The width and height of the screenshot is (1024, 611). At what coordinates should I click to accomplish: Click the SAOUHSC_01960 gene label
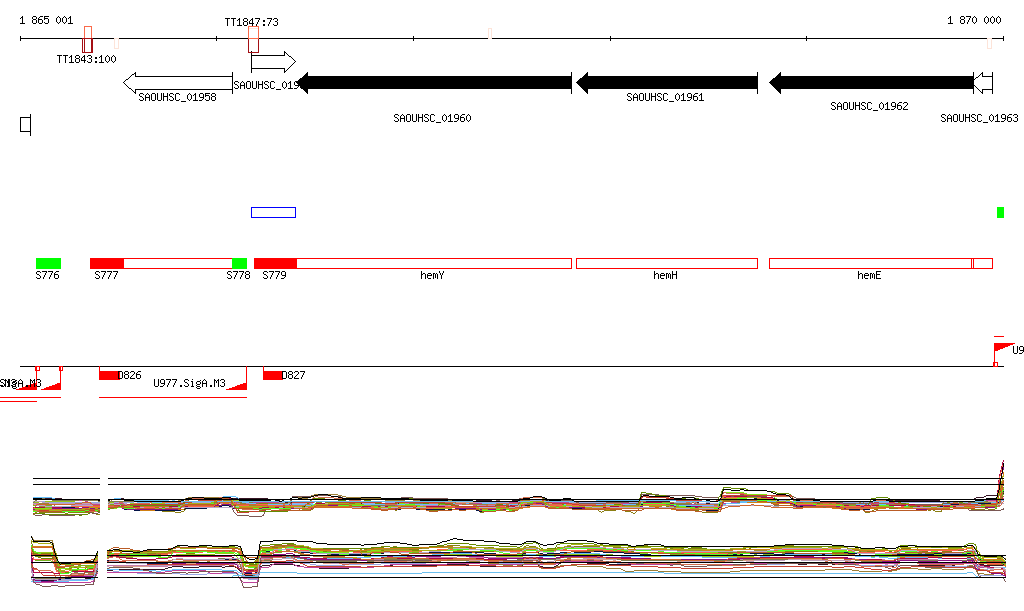pyautogui.click(x=432, y=118)
